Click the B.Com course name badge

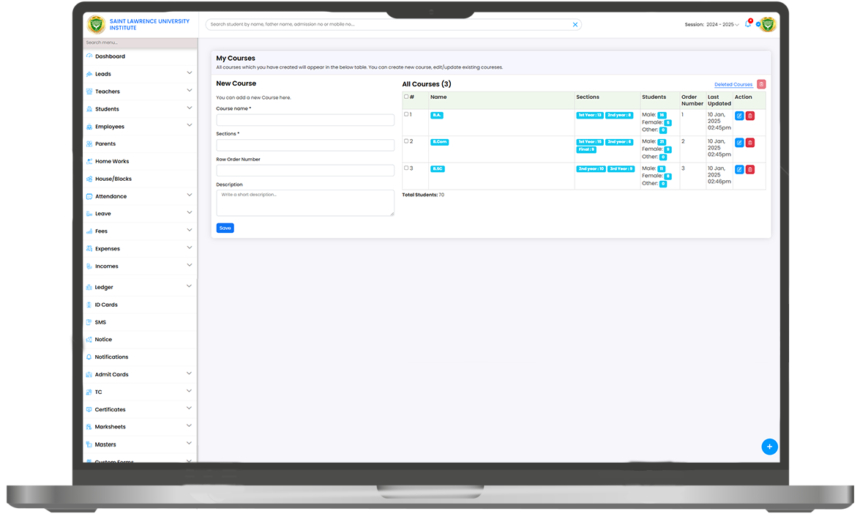tap(439, 142)
